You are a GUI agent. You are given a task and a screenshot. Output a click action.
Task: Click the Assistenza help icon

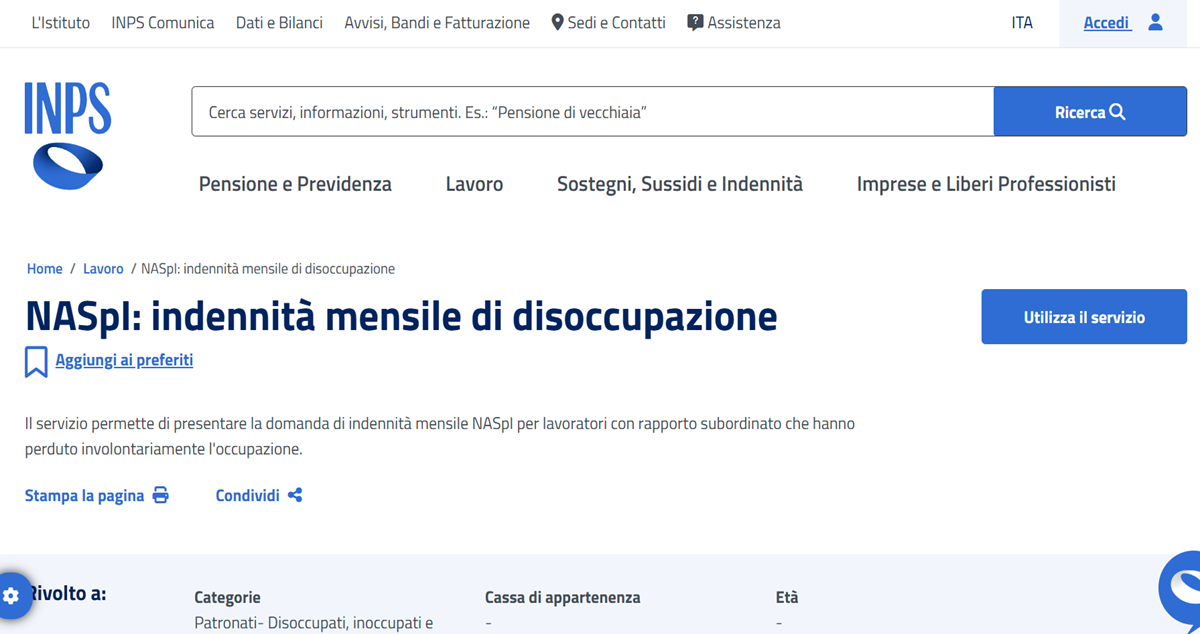pyautogui.click(x=695, y=22)
